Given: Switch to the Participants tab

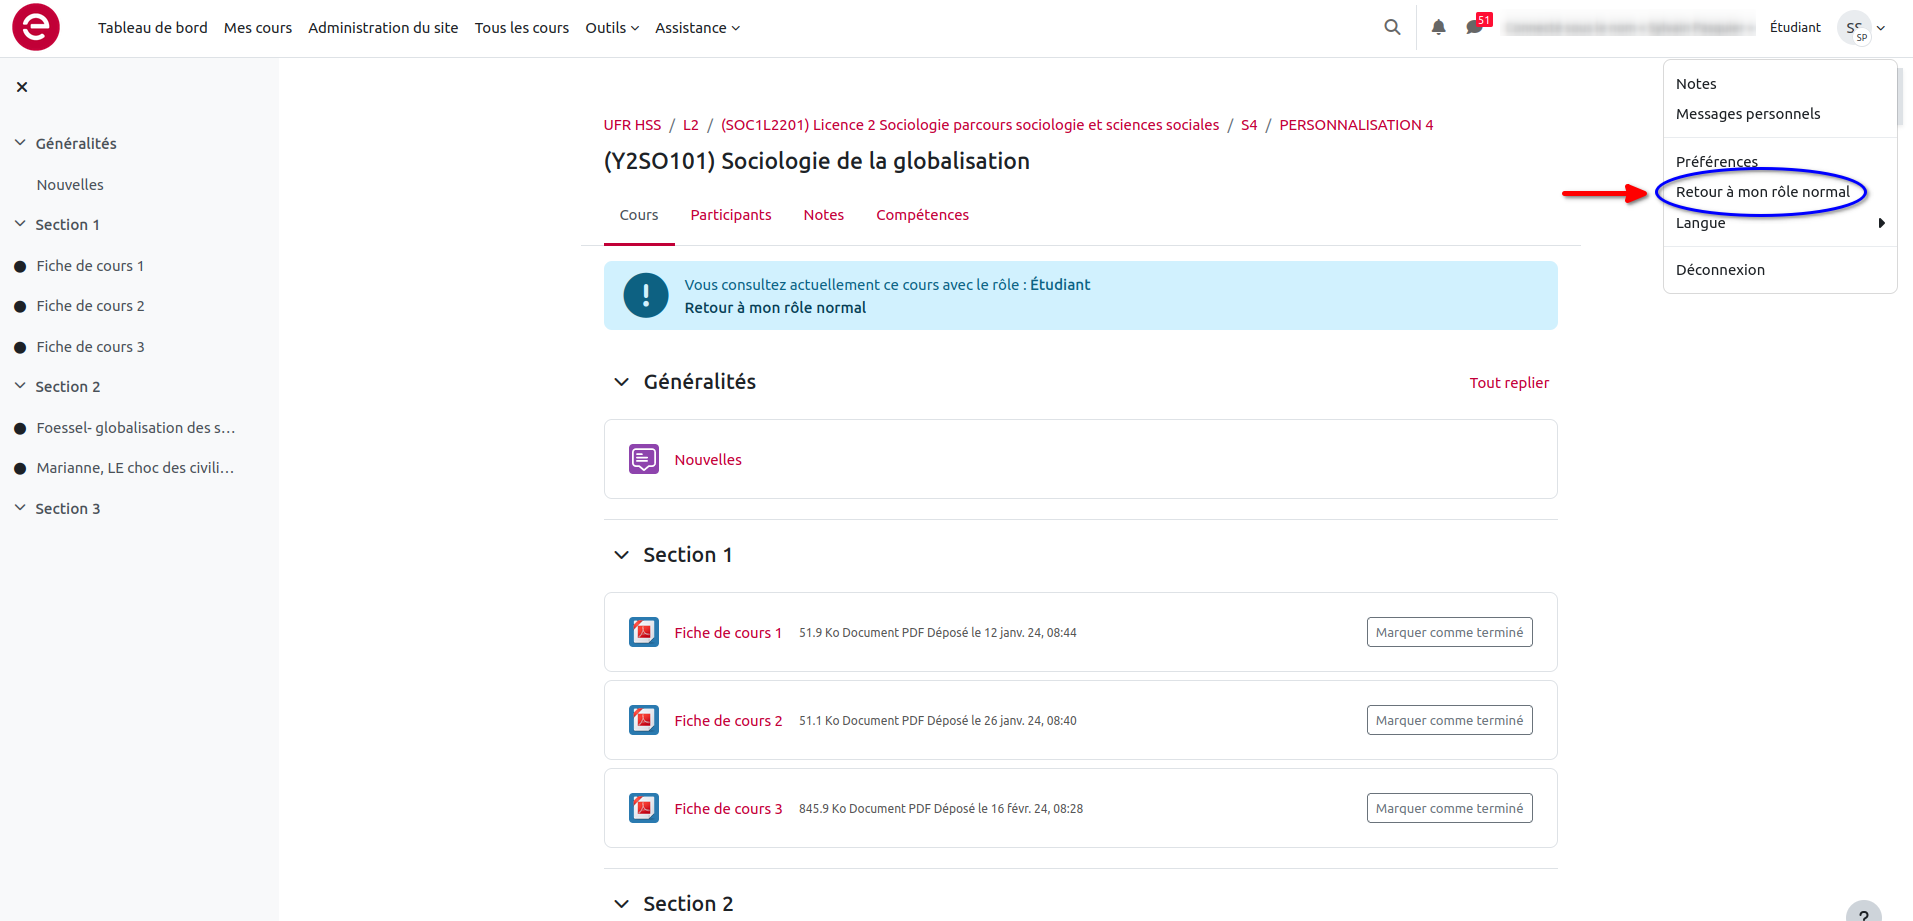Looking at the screenshot, I should tap(730, 215).
